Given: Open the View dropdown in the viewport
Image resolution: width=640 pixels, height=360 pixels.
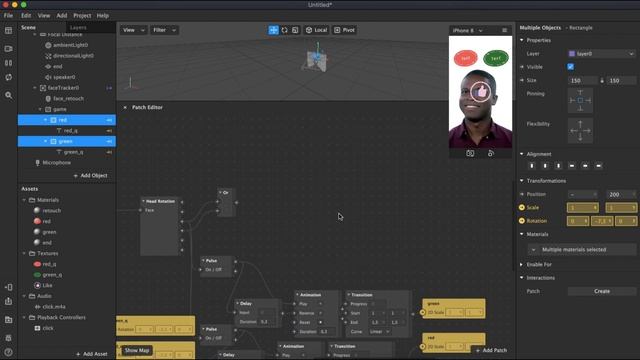Looking at the screenshot, I should (x=133, y=30).
